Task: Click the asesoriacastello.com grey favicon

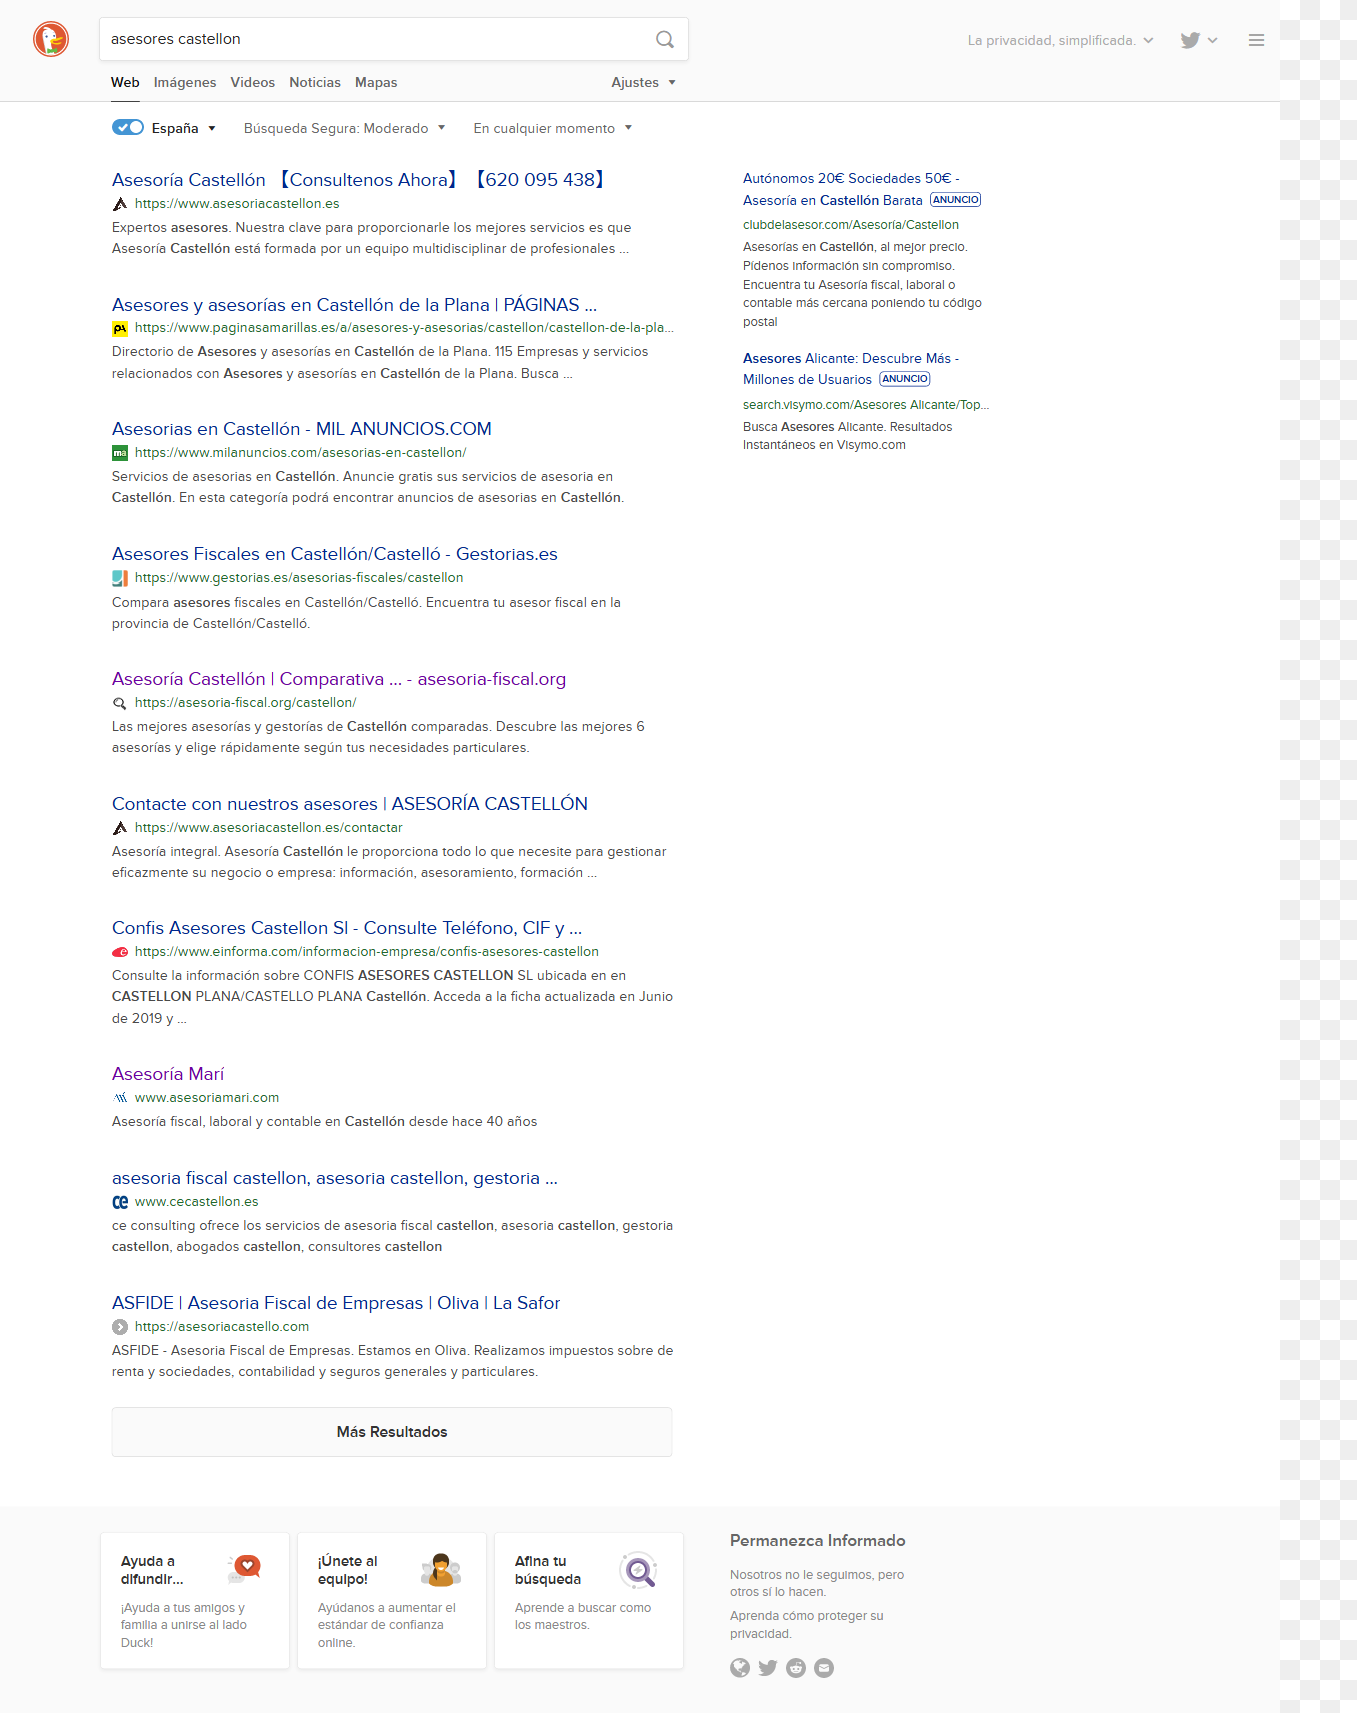Action: coord(120,1327)
